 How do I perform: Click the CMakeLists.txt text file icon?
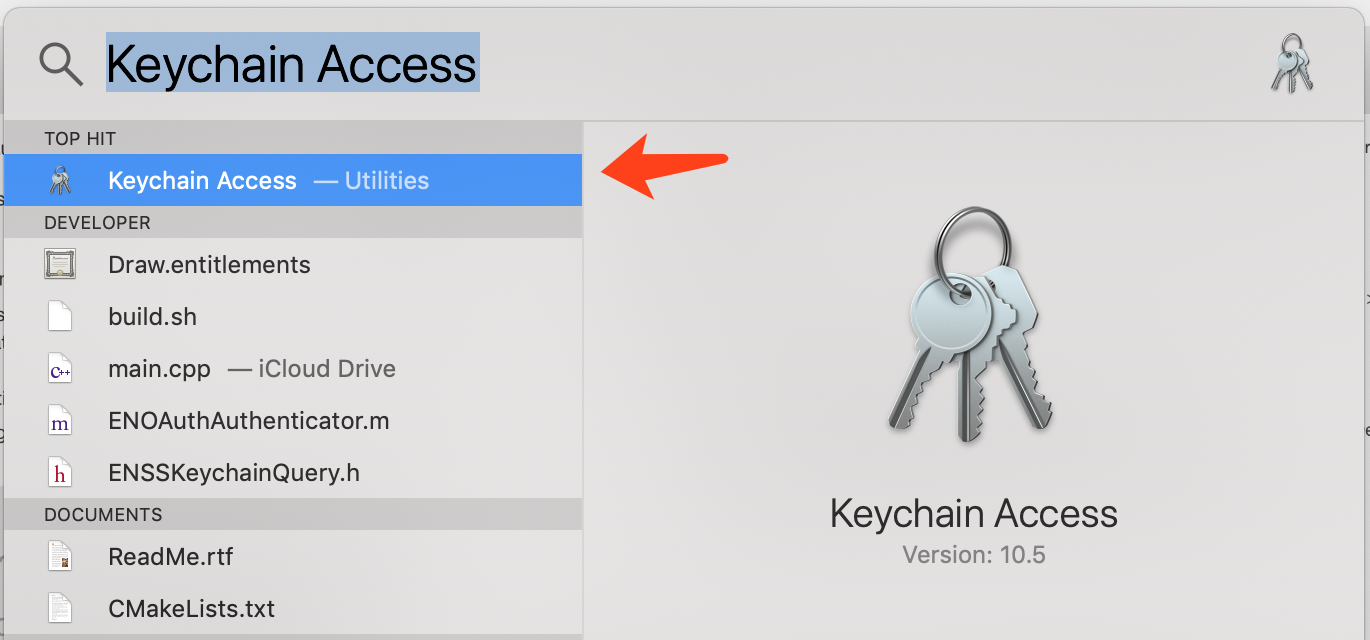point(60,609)
